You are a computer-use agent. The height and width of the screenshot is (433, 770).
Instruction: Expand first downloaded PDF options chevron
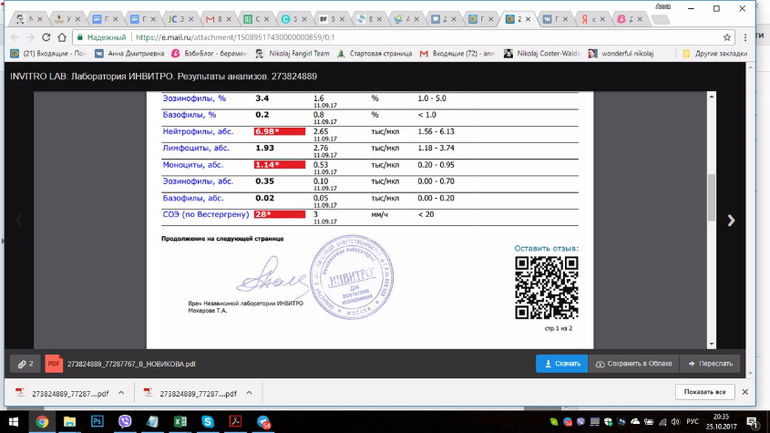[x=121, y=393]
